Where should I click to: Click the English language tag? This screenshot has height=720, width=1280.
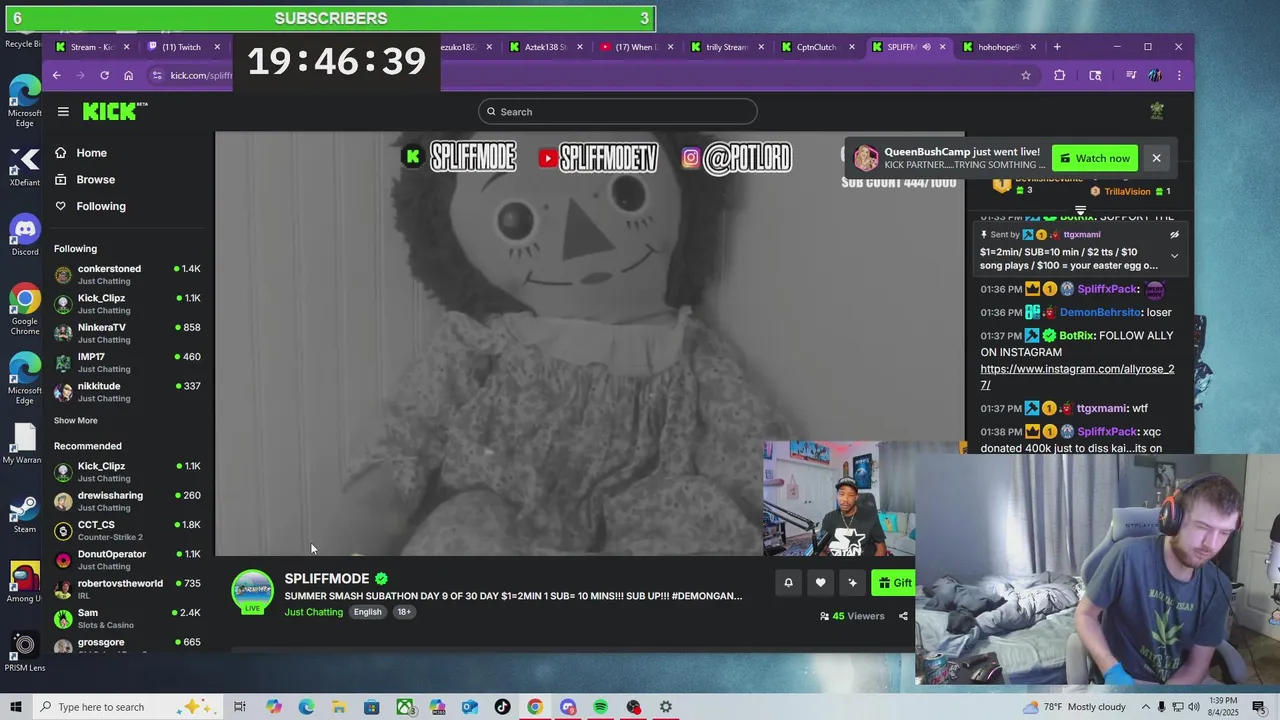click(367, 612)
